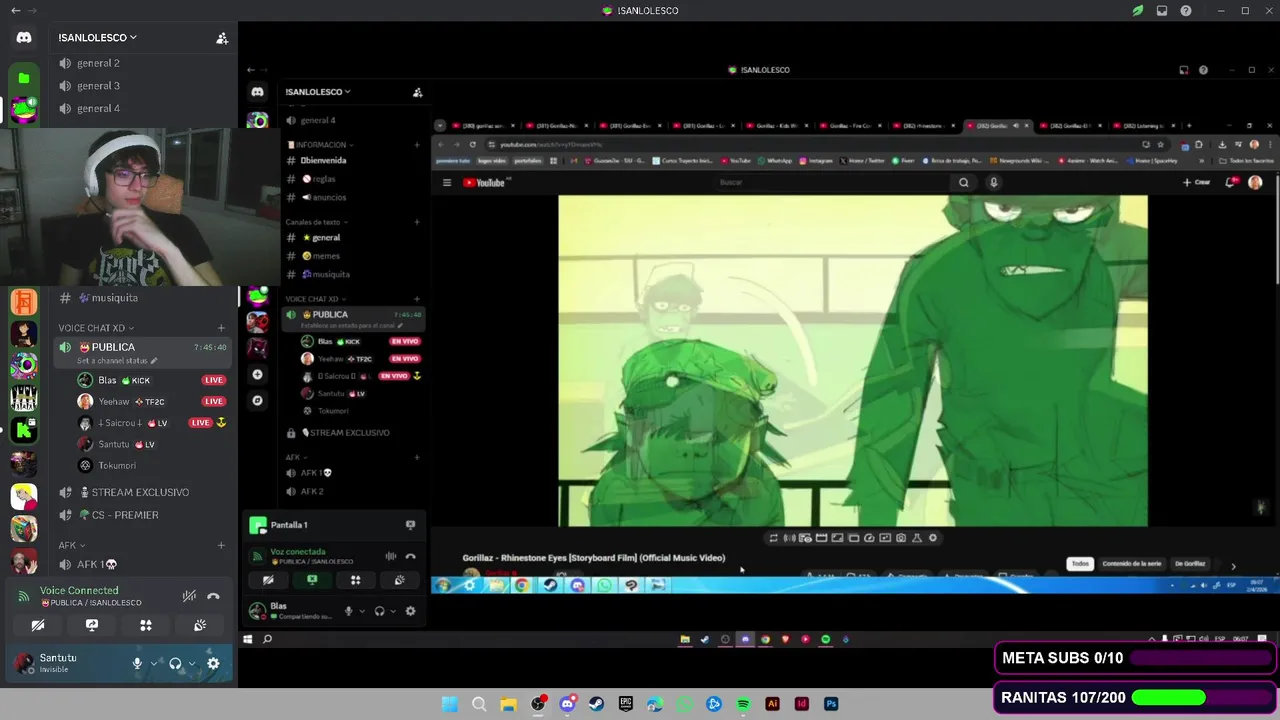
Task: Open headphone output options dropdown
Action: click(191, 663)
